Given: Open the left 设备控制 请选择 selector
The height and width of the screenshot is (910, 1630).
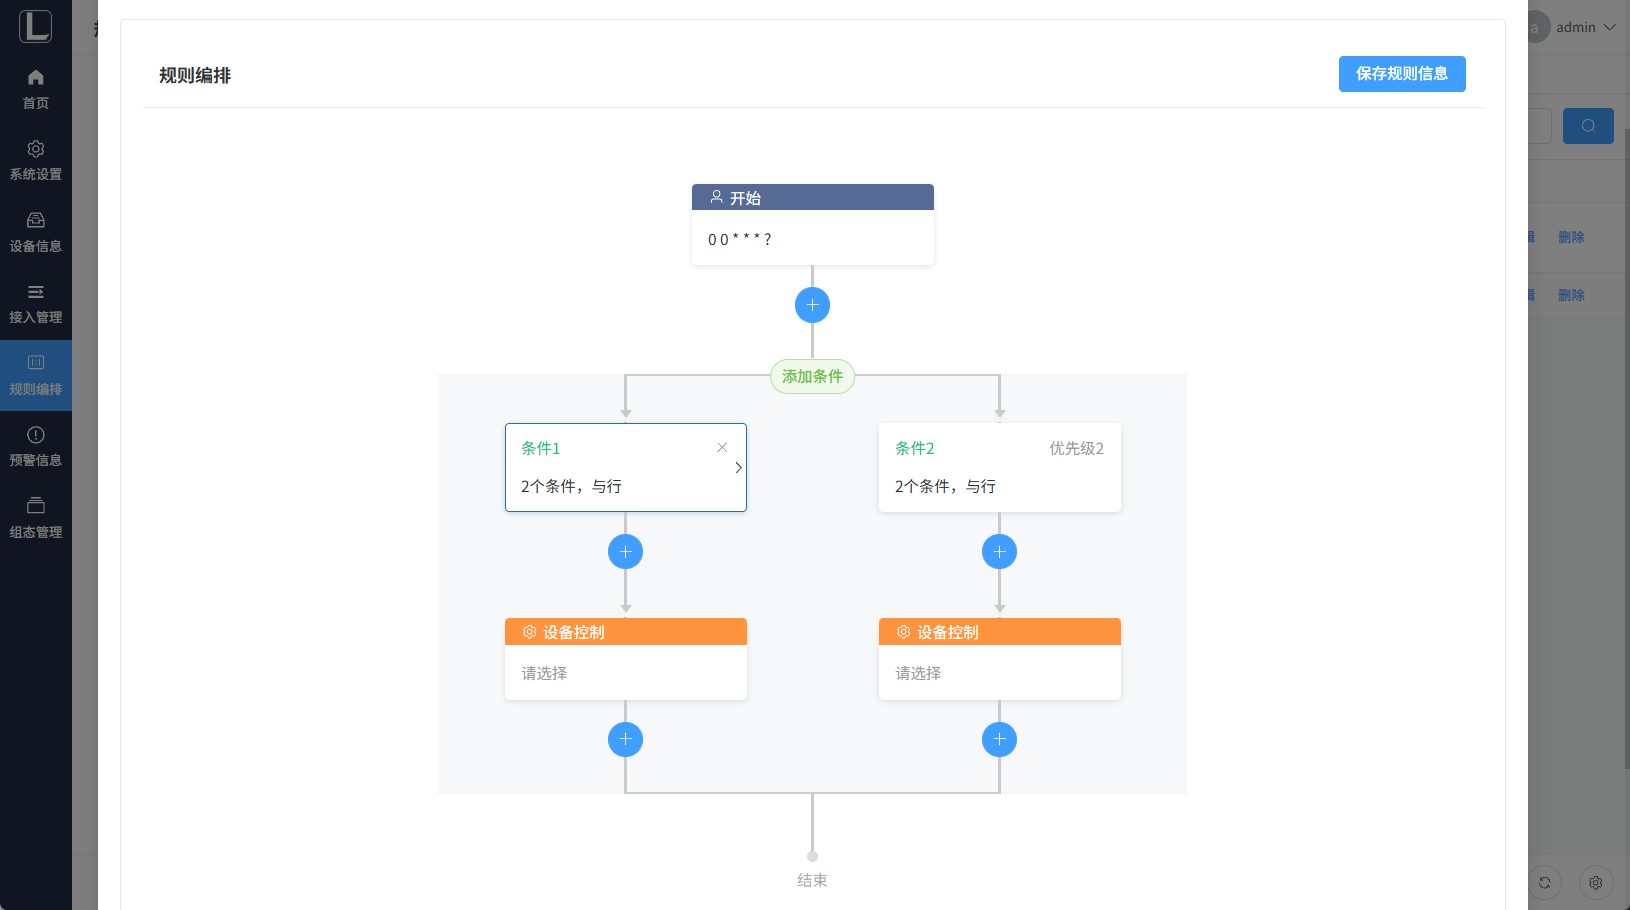Looking at the screenshot, I should coord(625,673).
